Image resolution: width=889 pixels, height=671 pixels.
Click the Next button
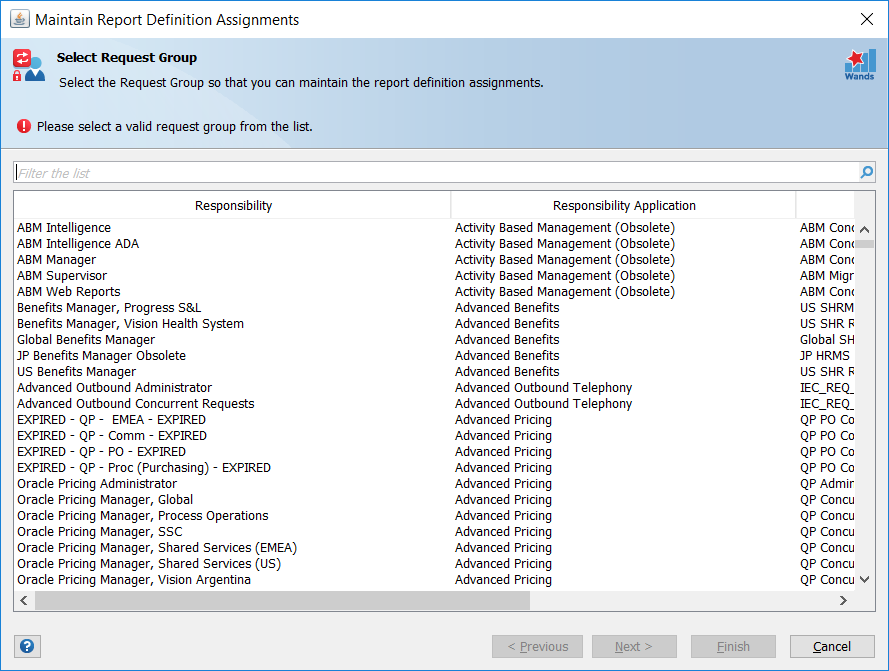[x=634, y=646]
